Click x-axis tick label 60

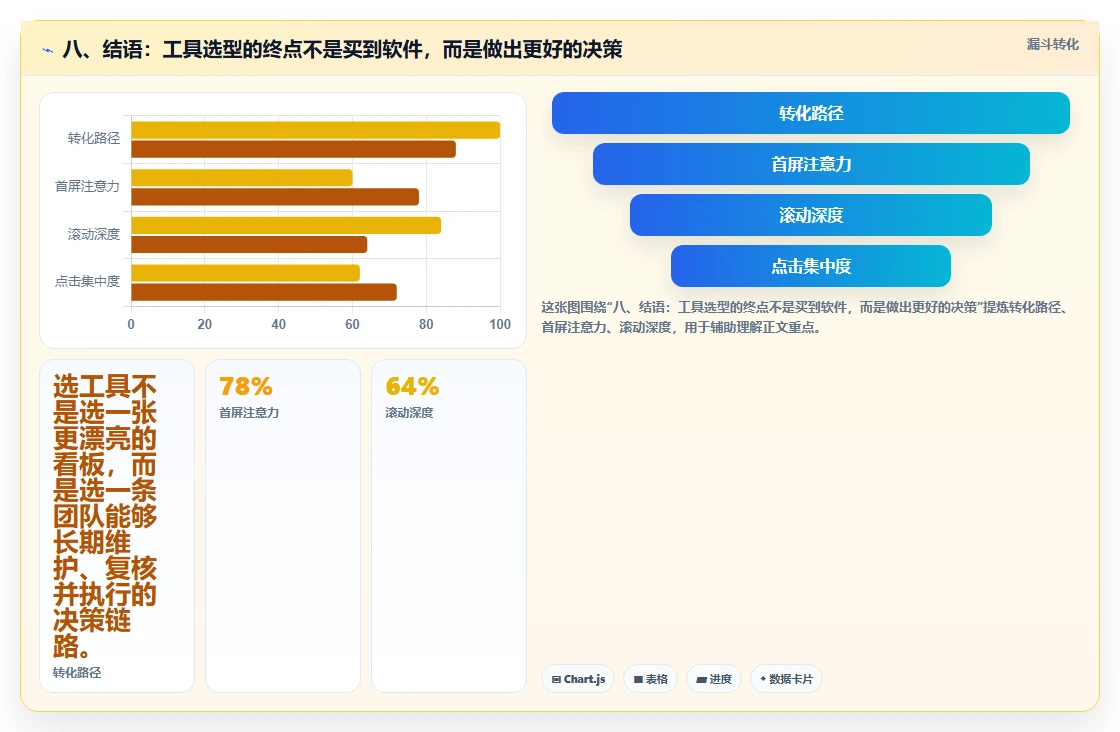click(x=352, y=324)
